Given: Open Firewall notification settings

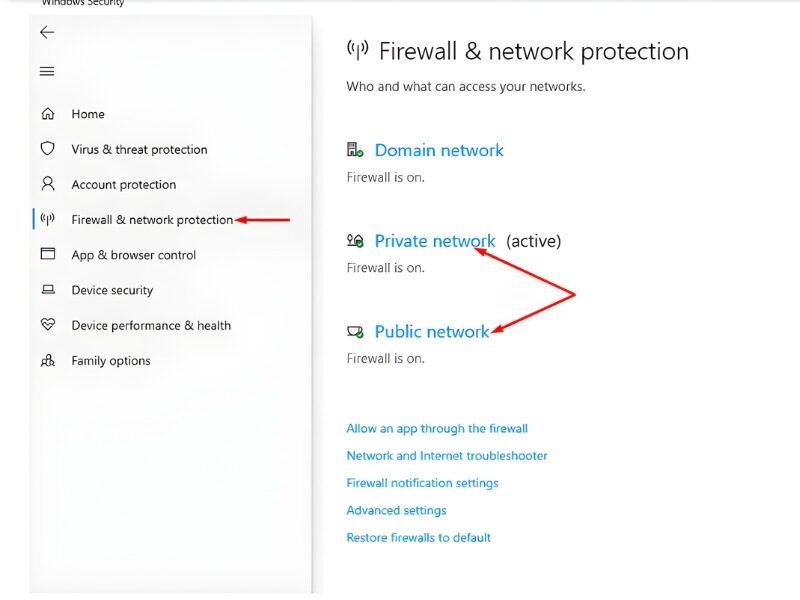Looking at the screenshot, I should (x=422, y=483).
